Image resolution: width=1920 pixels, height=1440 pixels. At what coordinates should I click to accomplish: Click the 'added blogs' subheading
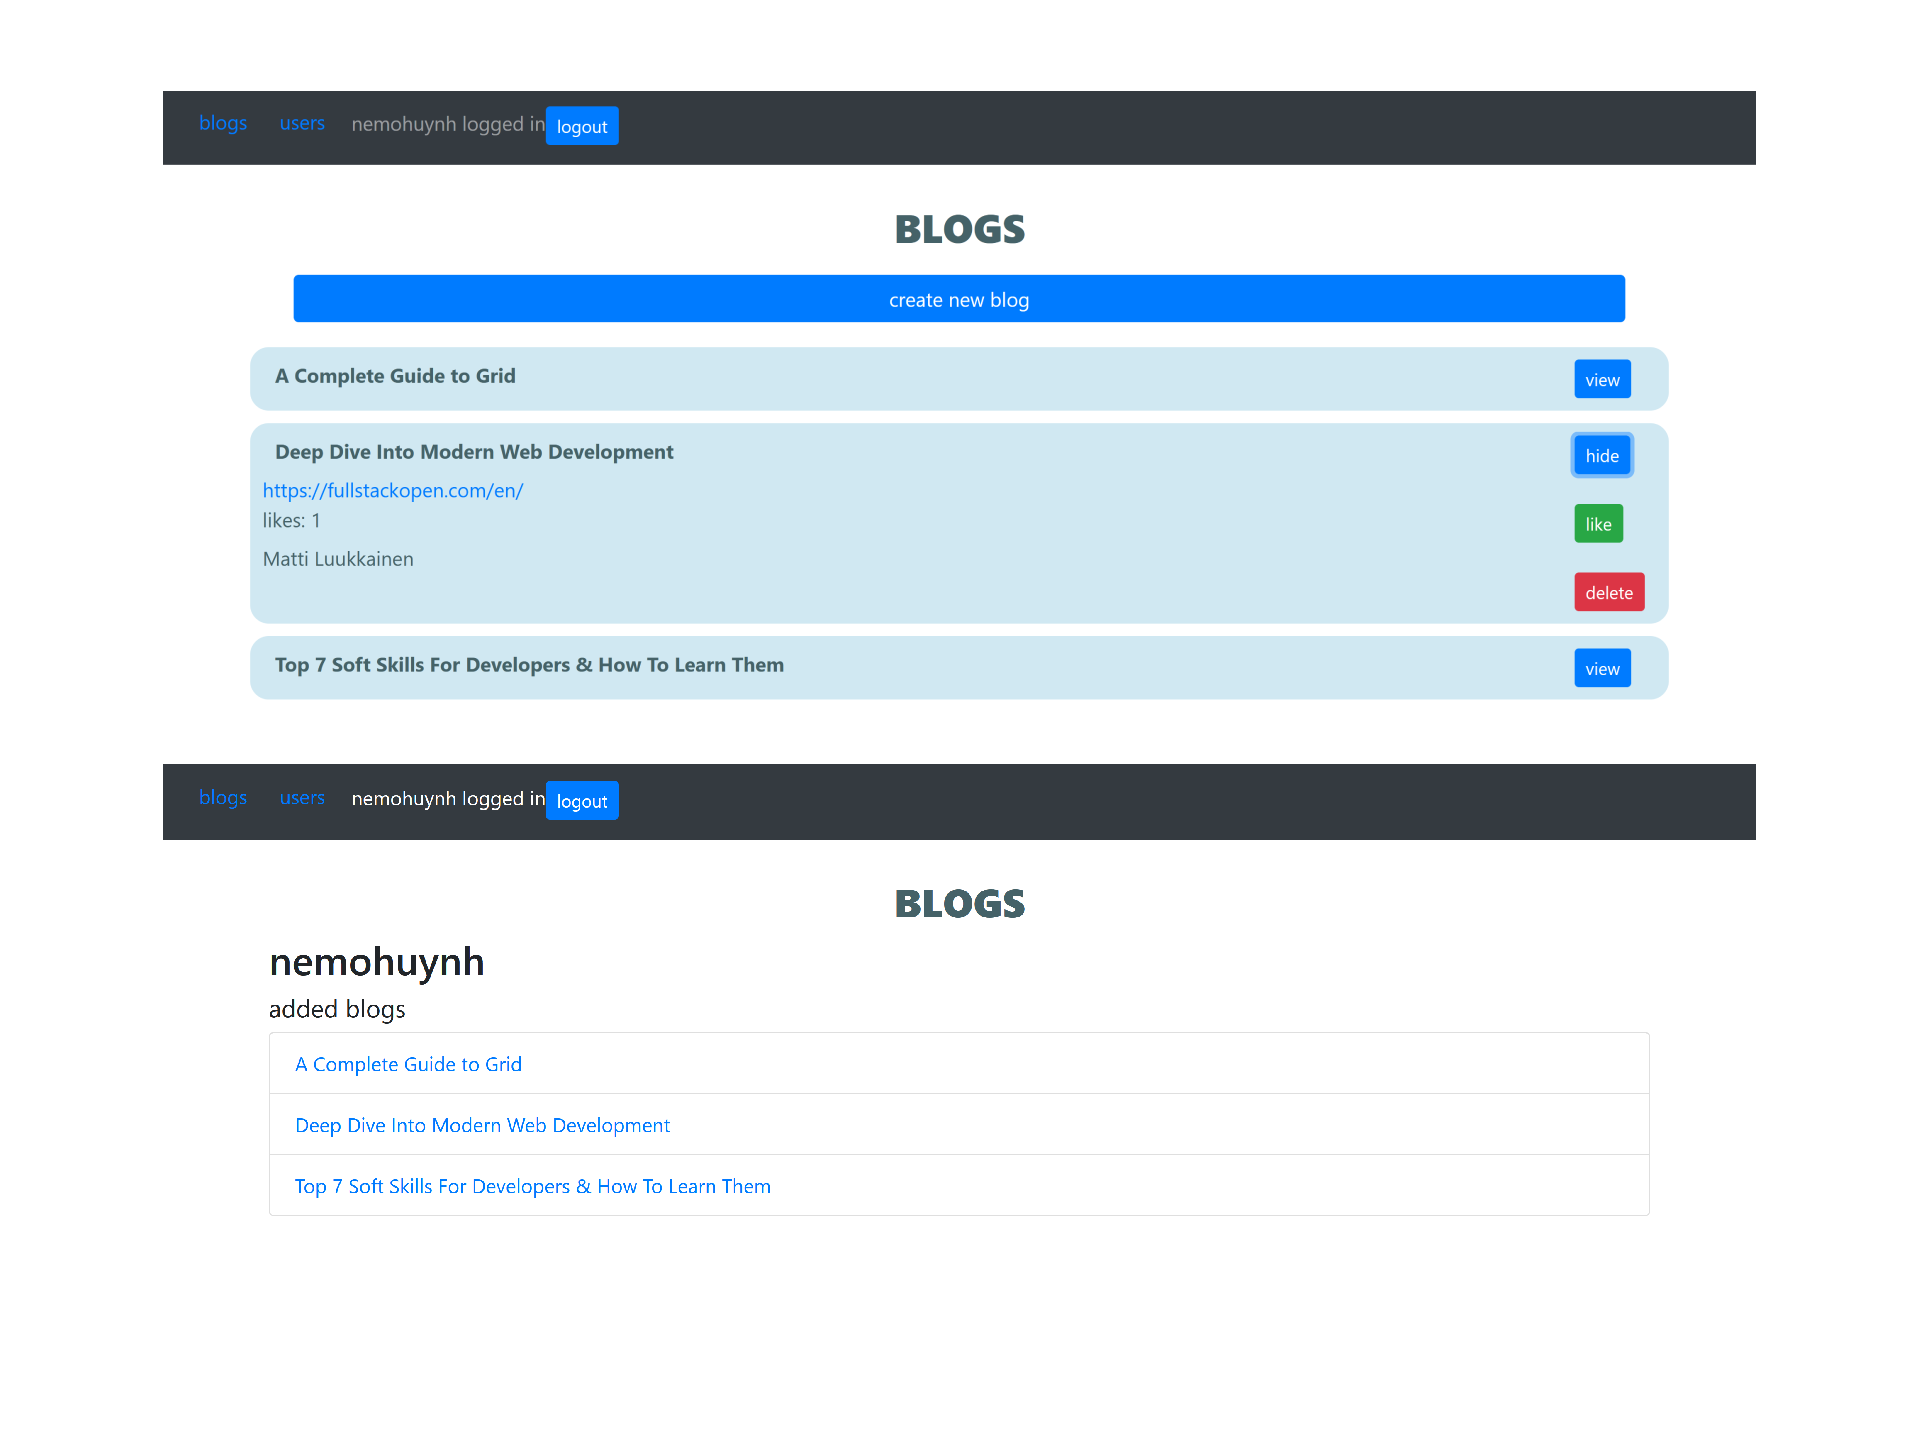(337, 1009)
